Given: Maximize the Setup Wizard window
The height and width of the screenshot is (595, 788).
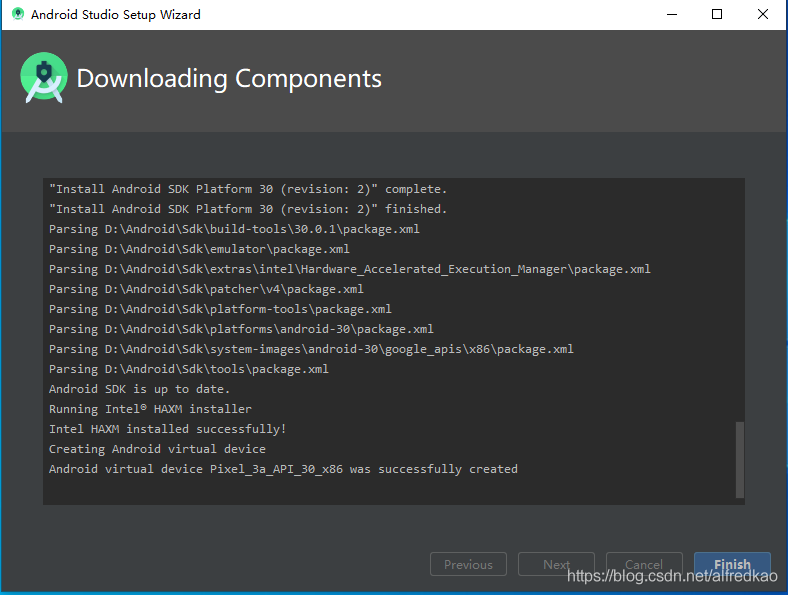Looking at the screenshot, I should pyautogui.click(x=717, y=15).
